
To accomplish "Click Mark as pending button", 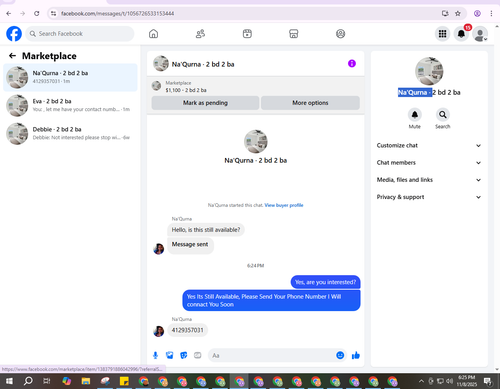I will coord(205,103).
